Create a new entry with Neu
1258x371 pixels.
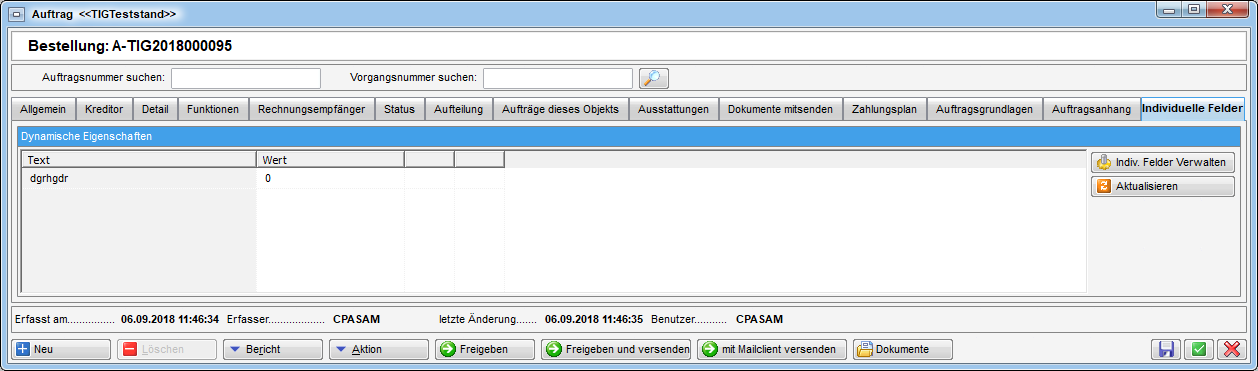[62, 349]
